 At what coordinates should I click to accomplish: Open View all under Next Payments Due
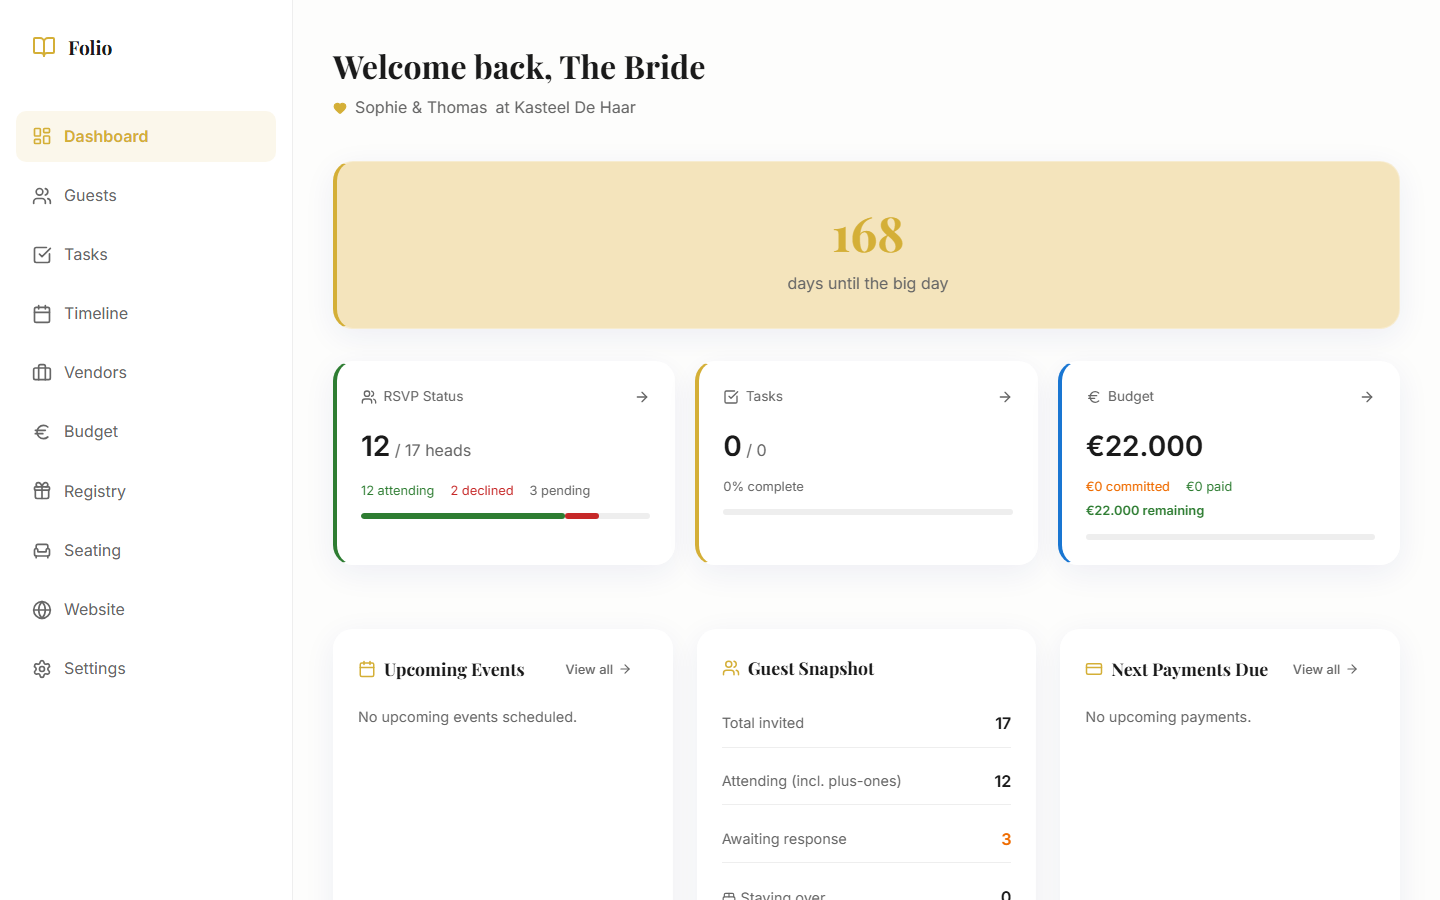click(1324, 669)
